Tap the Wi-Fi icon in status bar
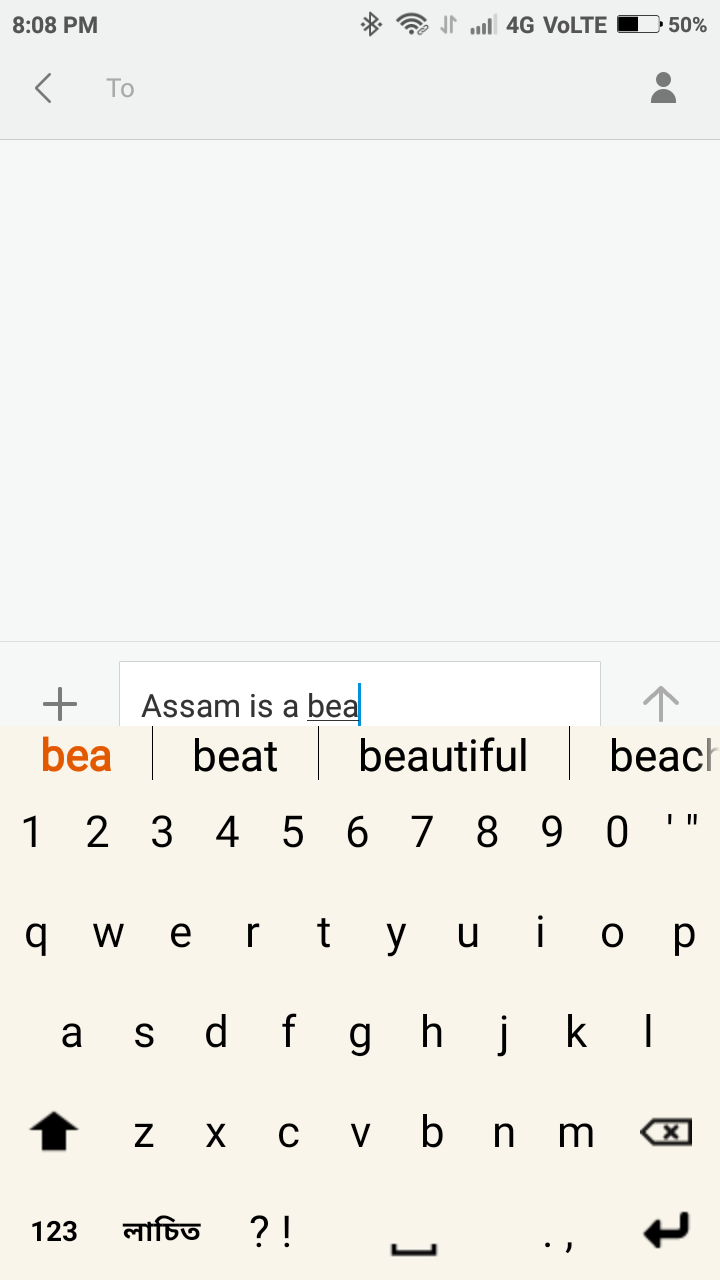Screen dimensions: 720x1280 coord(412,24)
